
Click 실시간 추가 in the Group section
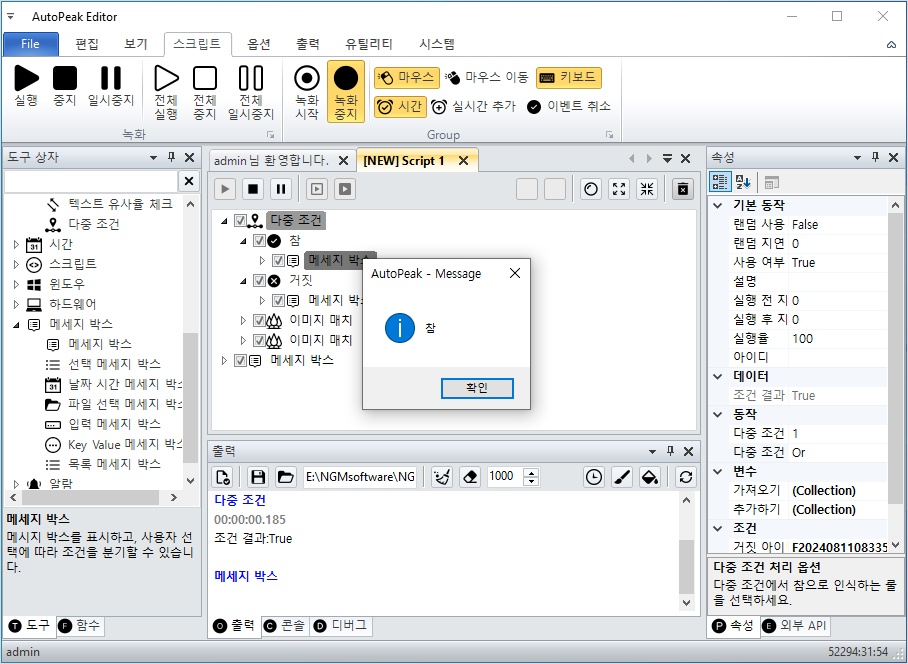point(474,107)
